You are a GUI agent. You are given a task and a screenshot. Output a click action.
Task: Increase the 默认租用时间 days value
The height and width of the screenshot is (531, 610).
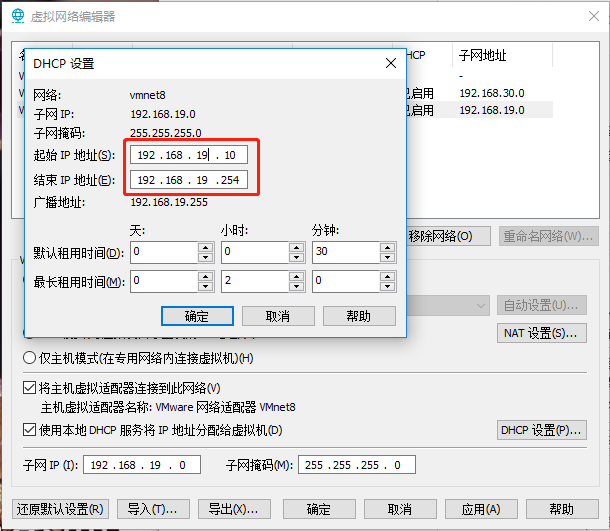tap(206, 247)
